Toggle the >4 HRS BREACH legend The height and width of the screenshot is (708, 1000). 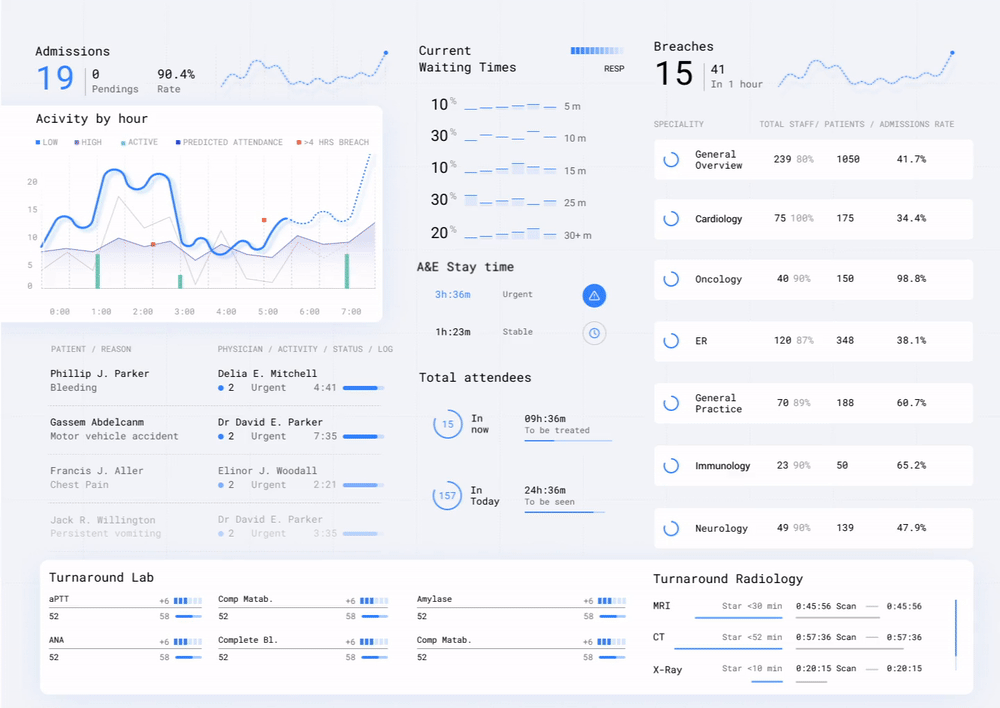(332, 142)
